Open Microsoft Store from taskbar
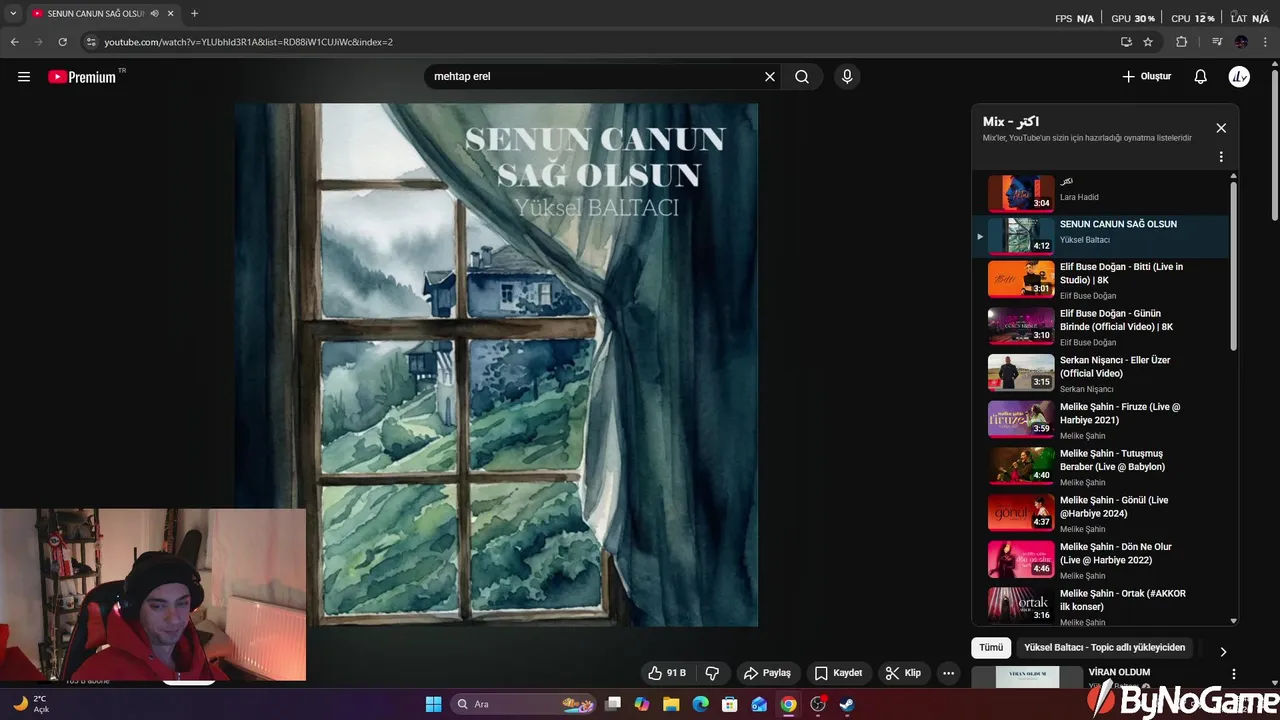1280x720 pixels. [730, 704]
